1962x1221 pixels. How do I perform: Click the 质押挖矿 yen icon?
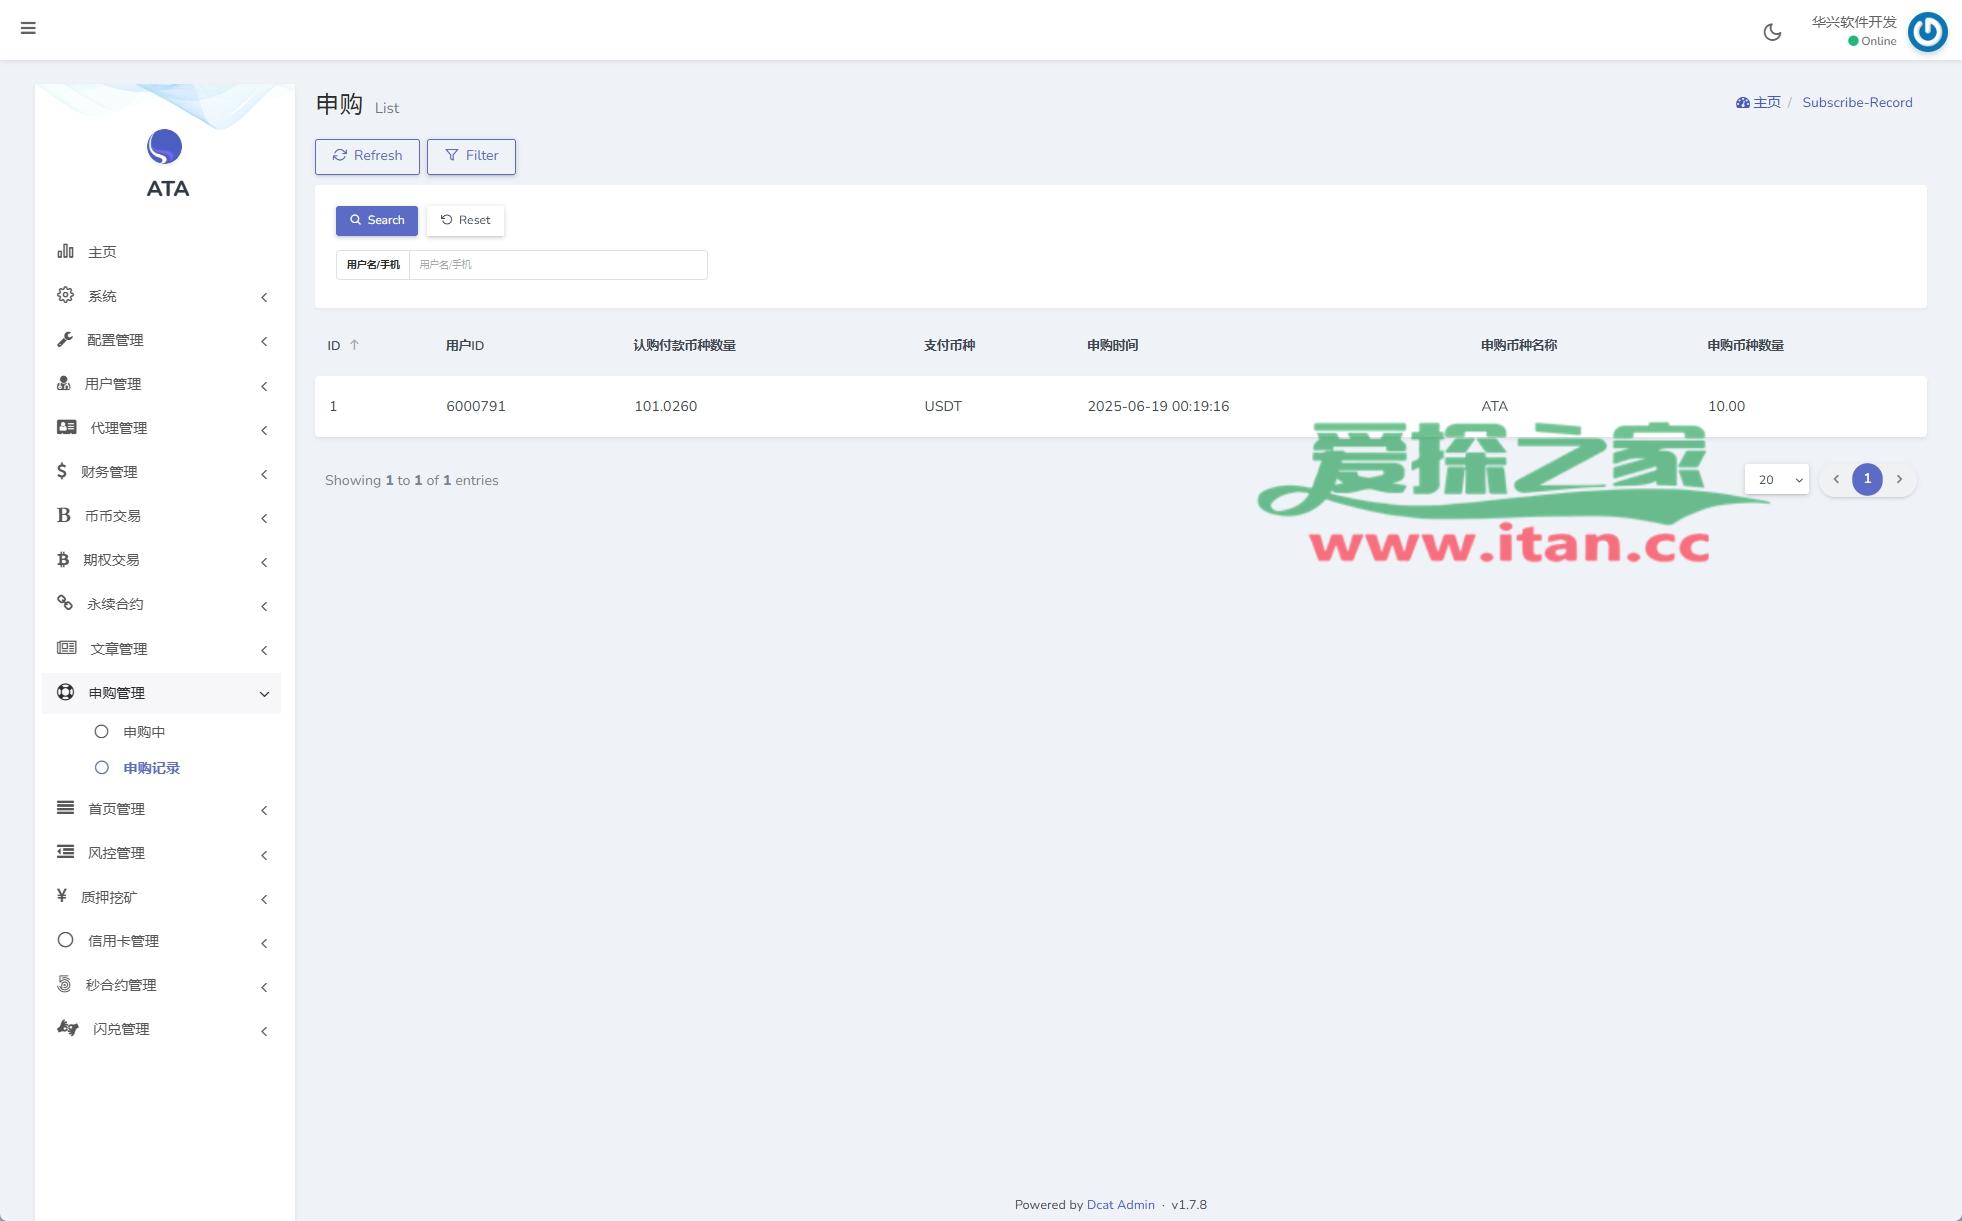click(62, 896)
